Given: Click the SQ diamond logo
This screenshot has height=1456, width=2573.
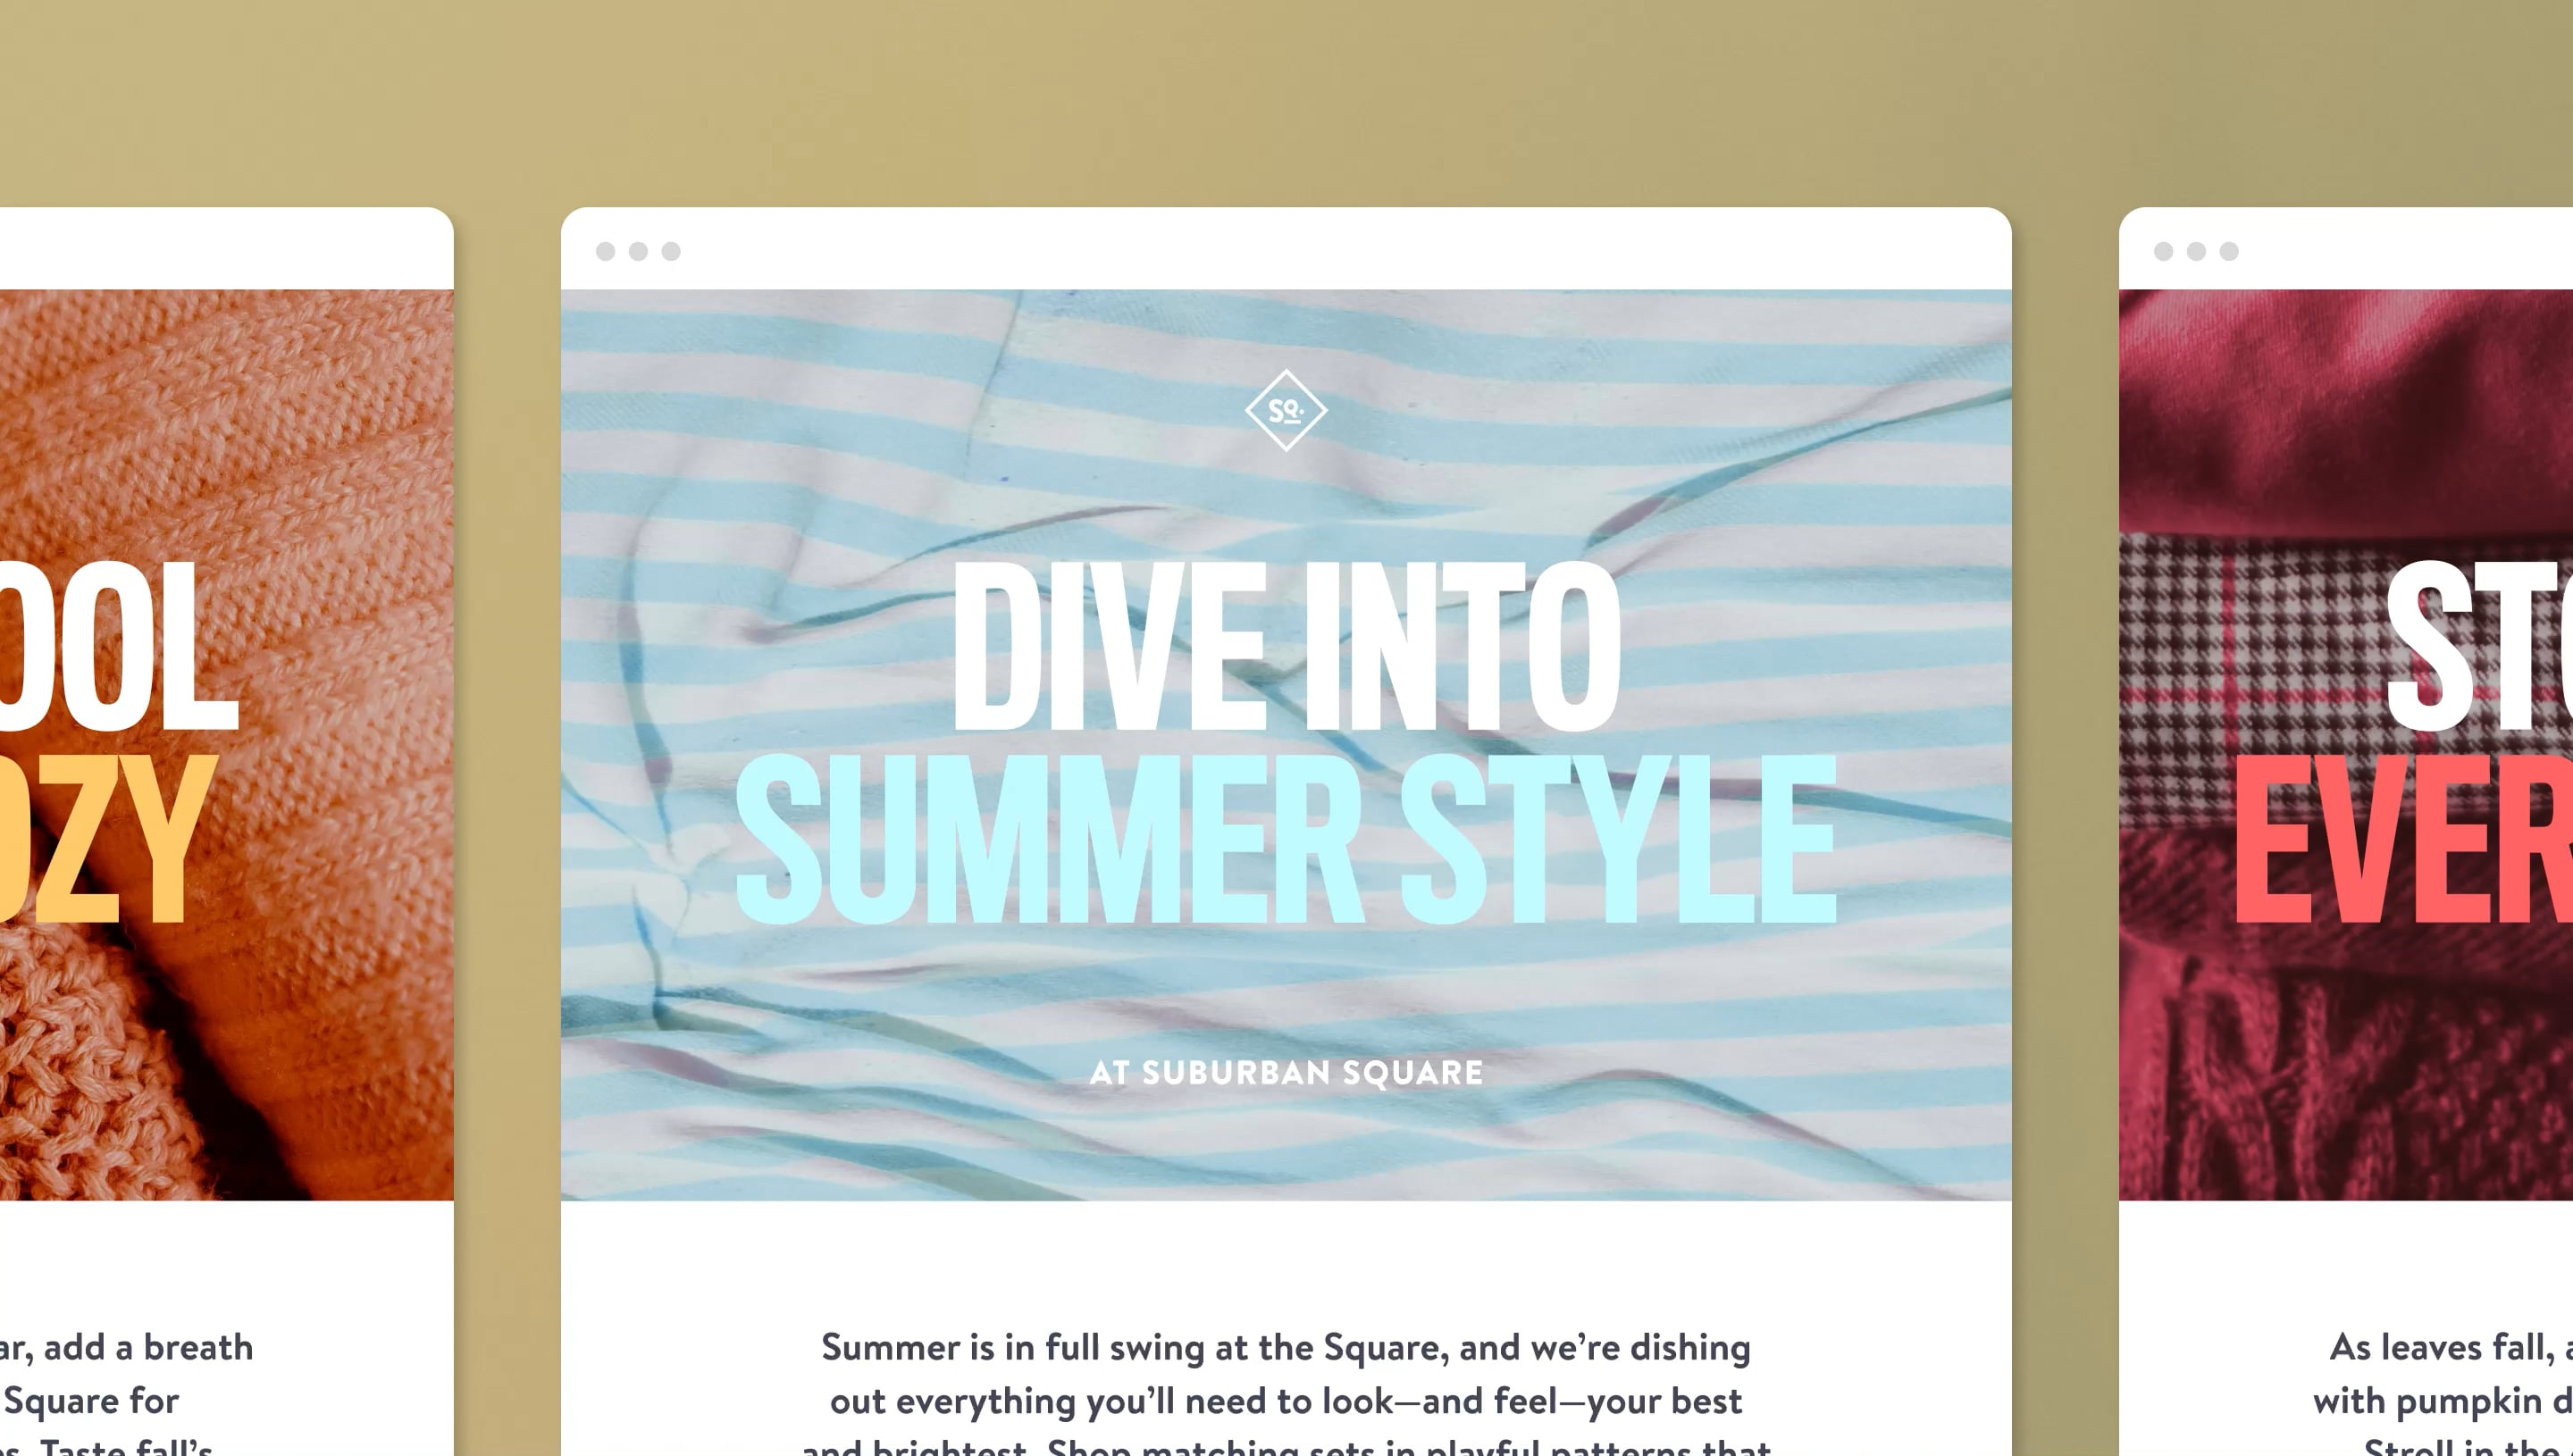Looking at the screenshot, I should [1286, 410].
